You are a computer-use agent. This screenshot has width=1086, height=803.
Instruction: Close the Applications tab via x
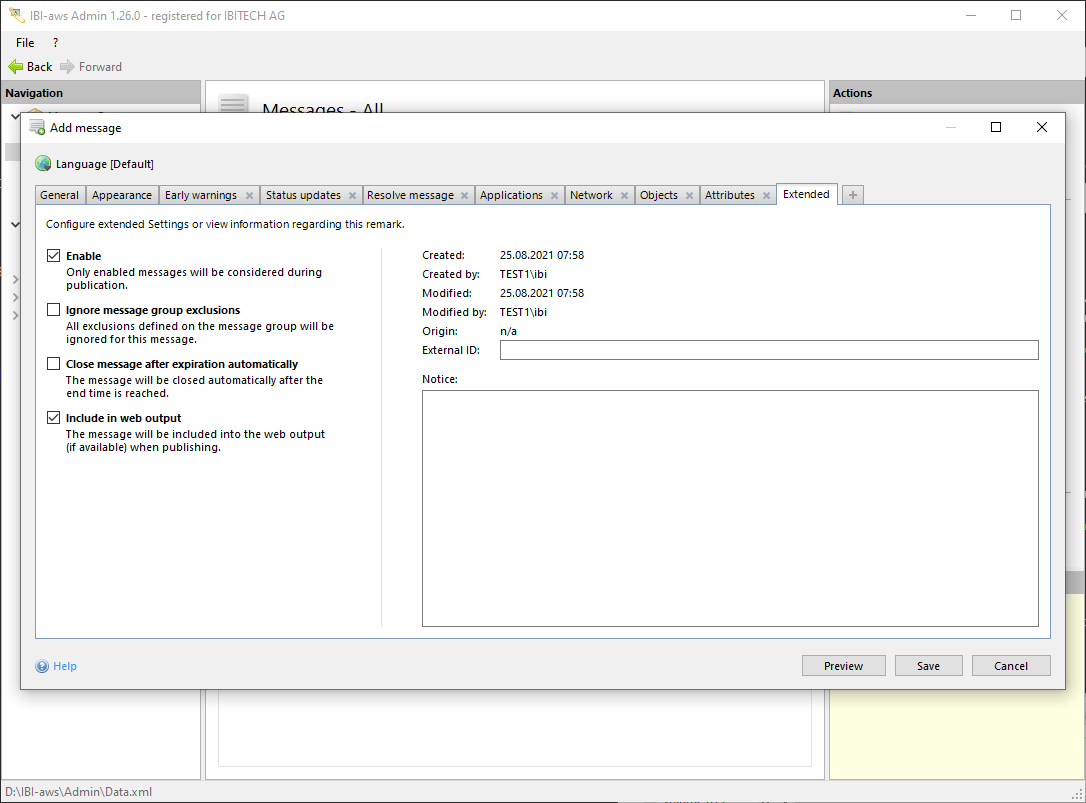554,196
